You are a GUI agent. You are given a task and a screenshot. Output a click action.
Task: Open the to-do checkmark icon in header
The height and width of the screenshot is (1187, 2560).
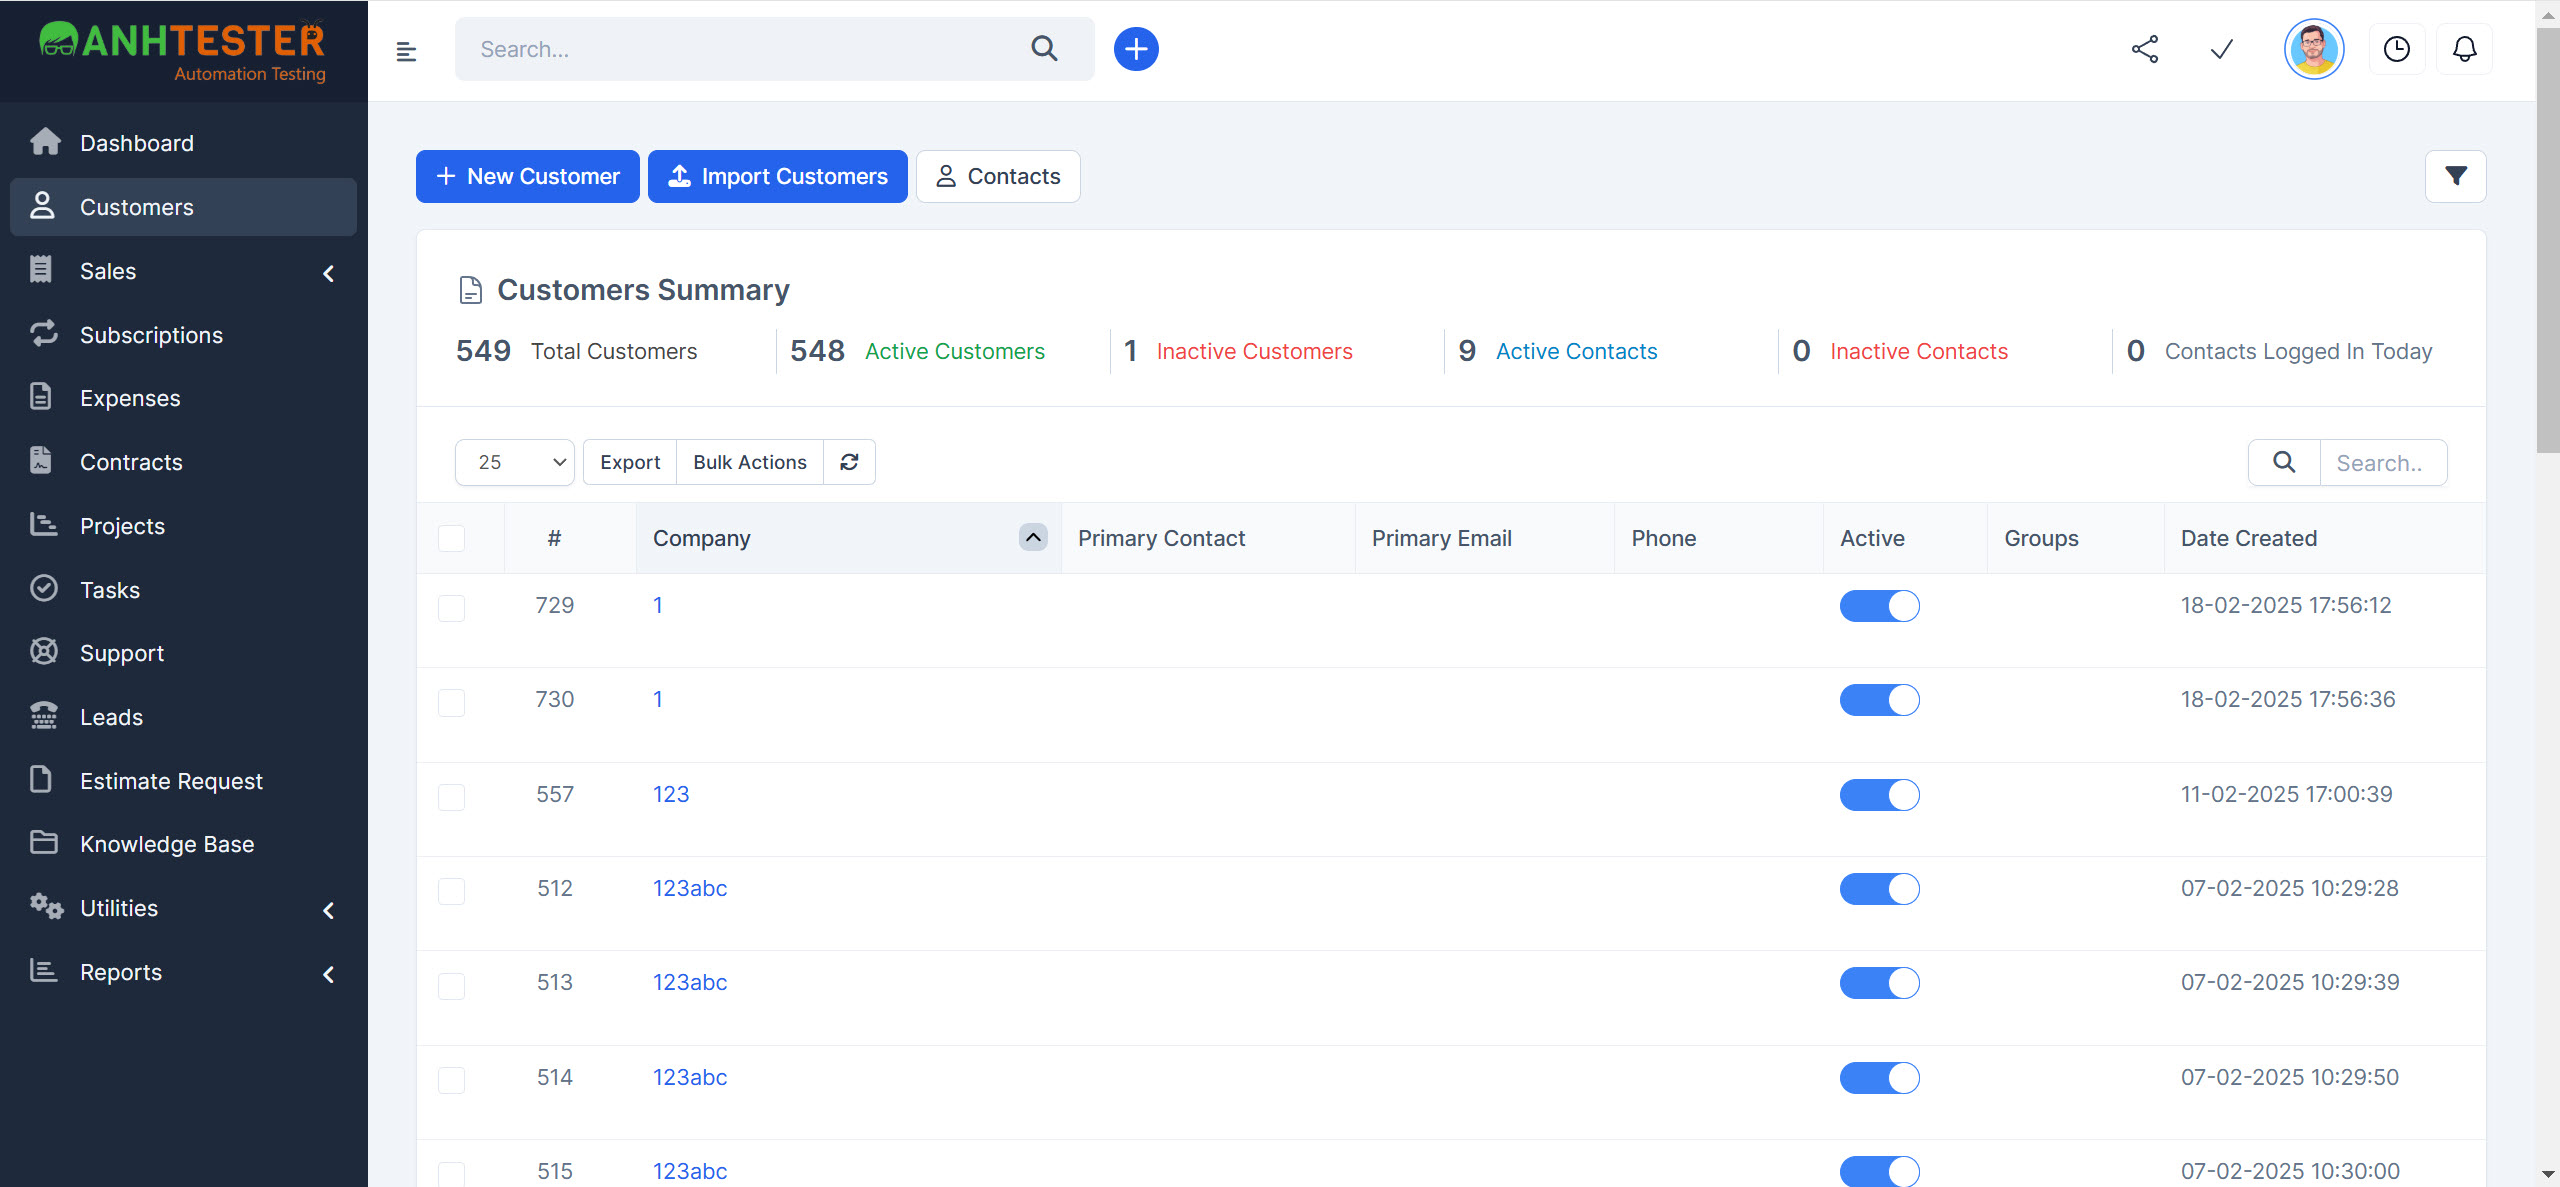pos(2221,49)
